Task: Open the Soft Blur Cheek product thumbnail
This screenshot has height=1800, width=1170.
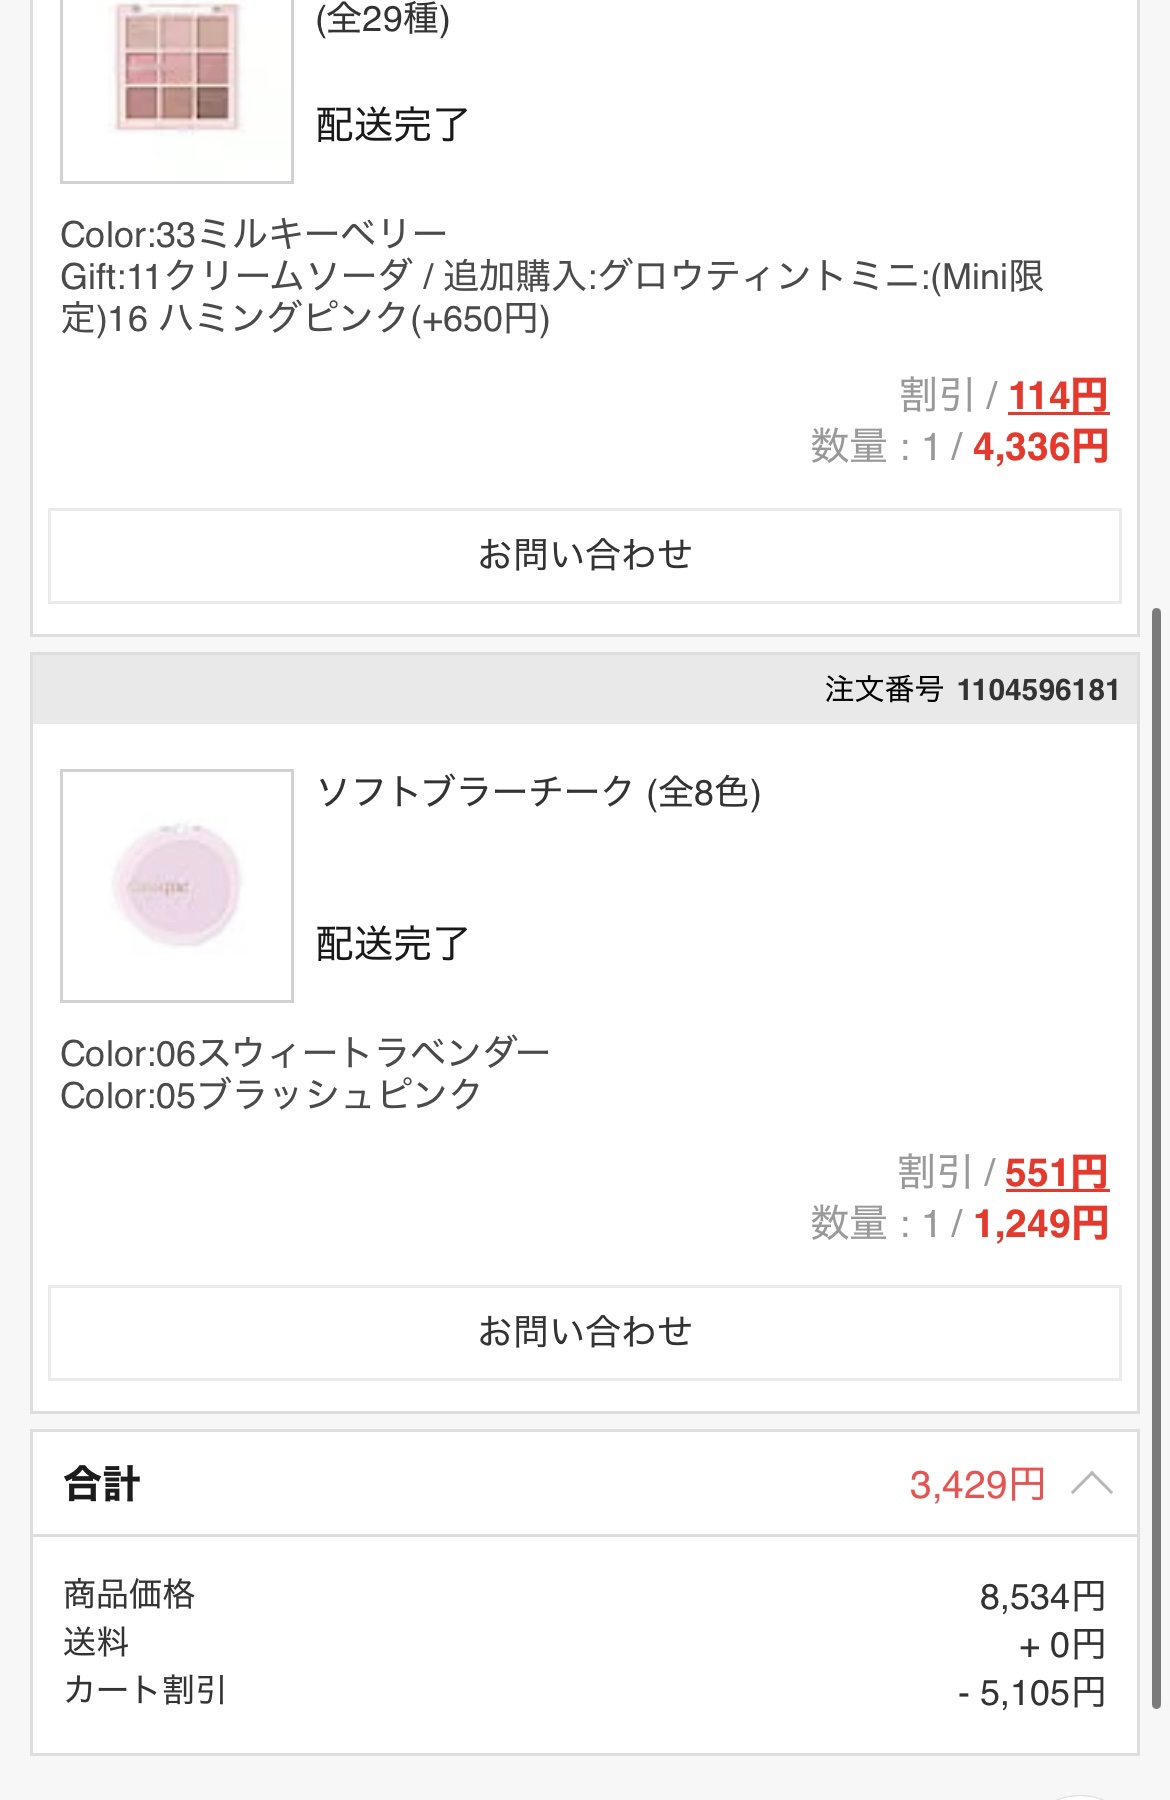Action: tap(177, 885)
